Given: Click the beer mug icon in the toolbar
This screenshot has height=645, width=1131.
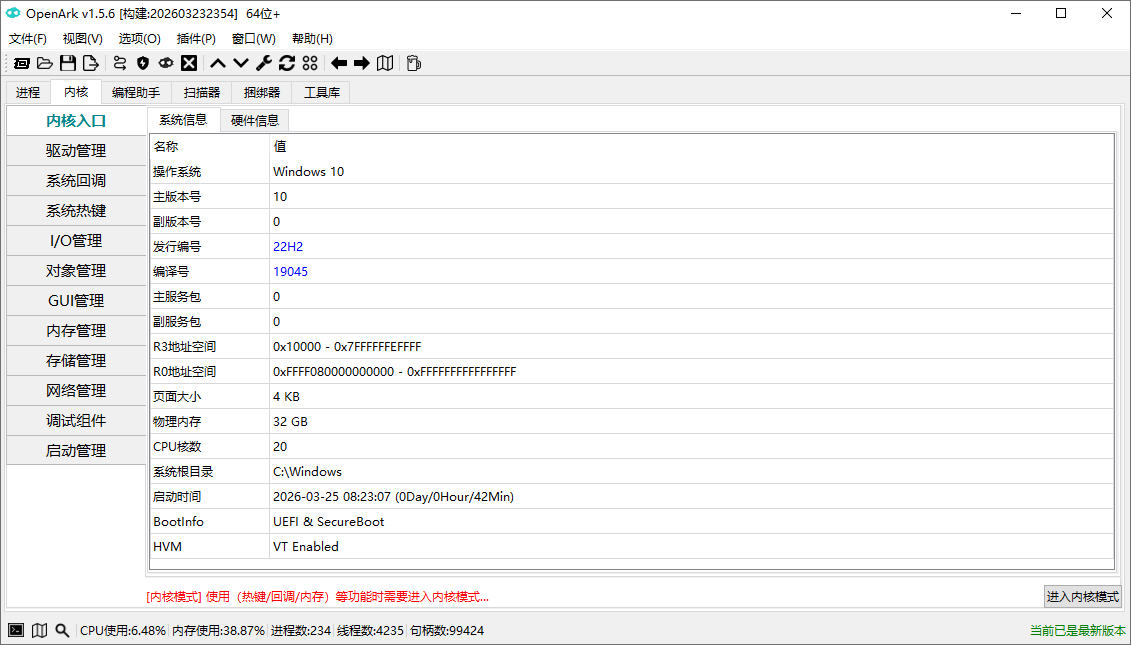Looking at the screenshot, I should (x=413, y=63).
